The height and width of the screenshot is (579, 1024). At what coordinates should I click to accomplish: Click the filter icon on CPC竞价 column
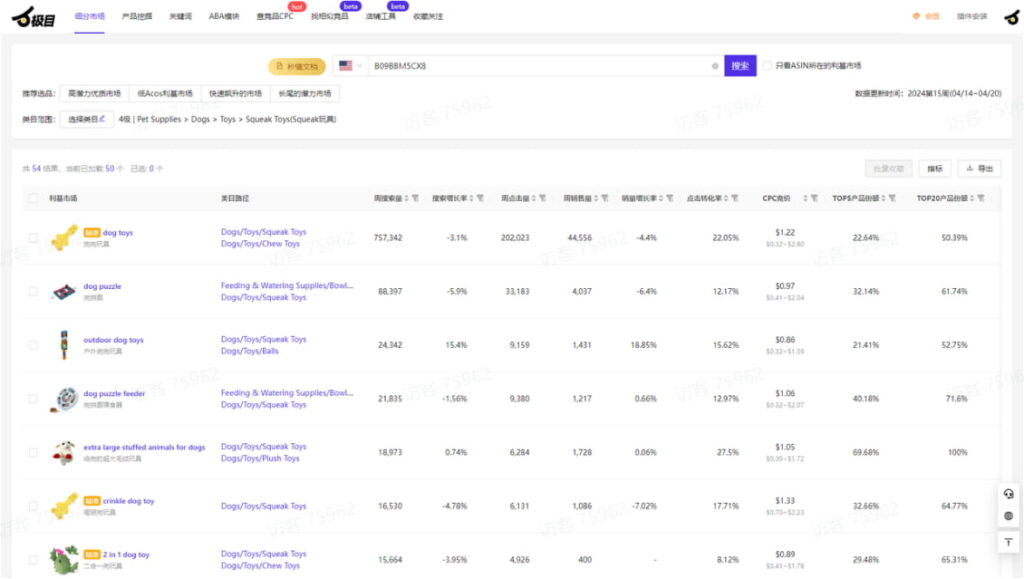(813, 198)
